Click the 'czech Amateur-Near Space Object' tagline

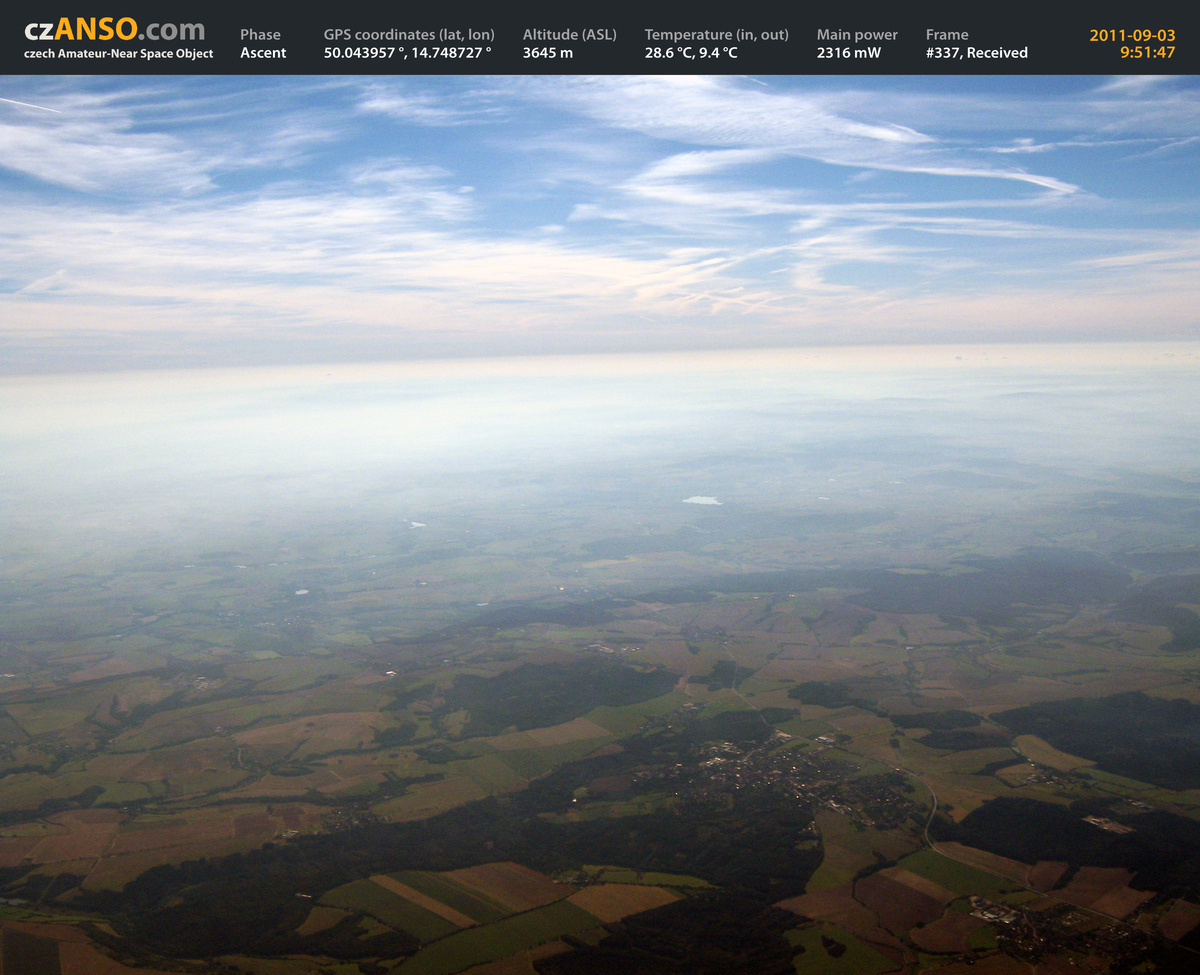pos(119,54)
